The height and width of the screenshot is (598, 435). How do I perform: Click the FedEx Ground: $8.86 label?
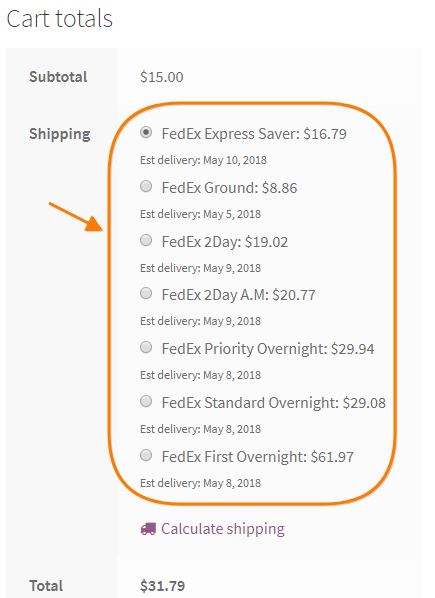[229, 188]
